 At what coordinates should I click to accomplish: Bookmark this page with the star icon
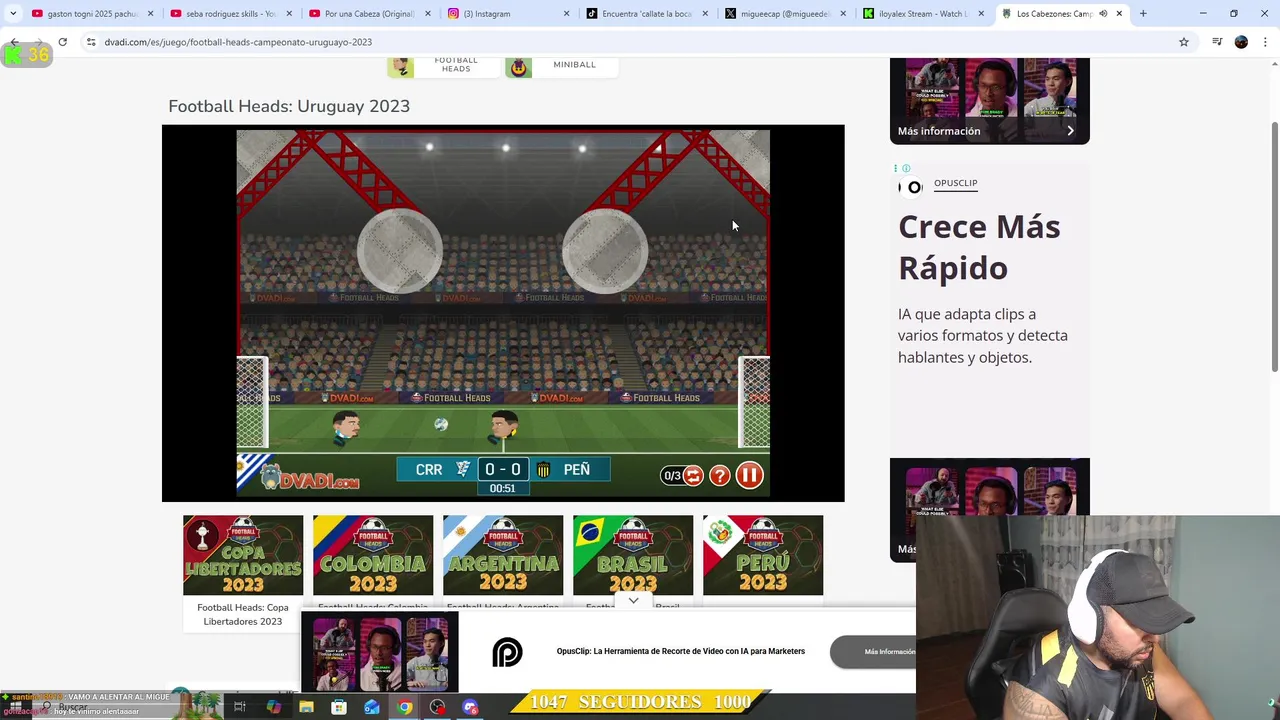(x=1184, y=42)
